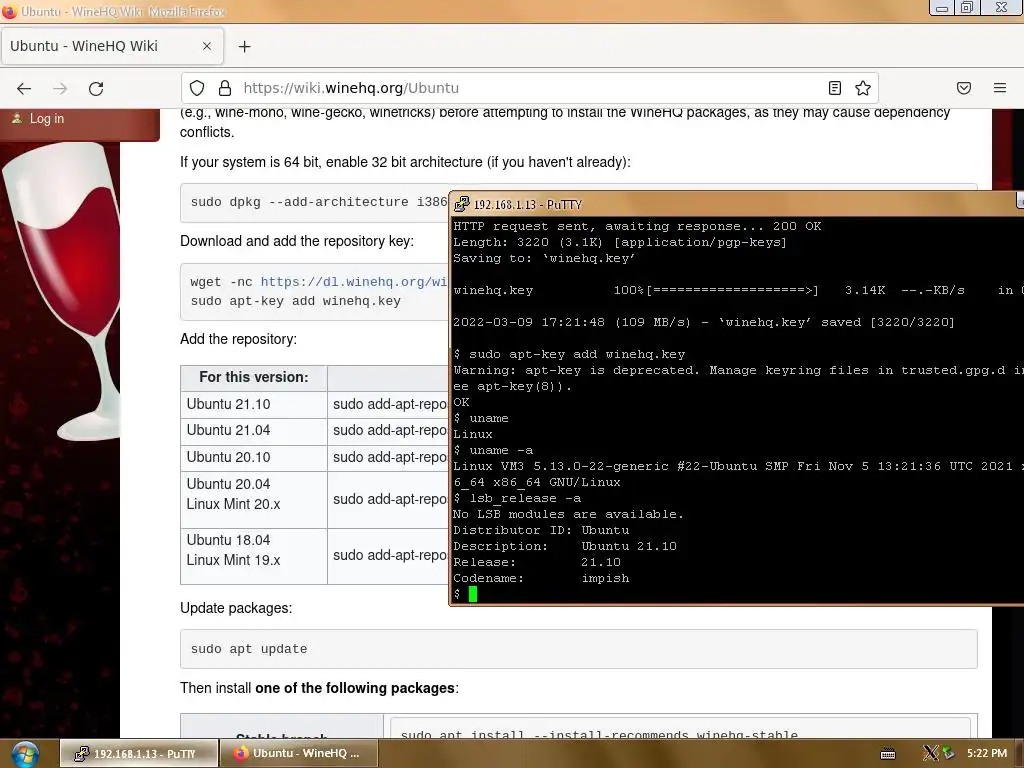Image resolution: width=1024 pixels, height=768 pixels.
Task: Click the PuTTY icon in its title bar
Action: pos(462,204)
